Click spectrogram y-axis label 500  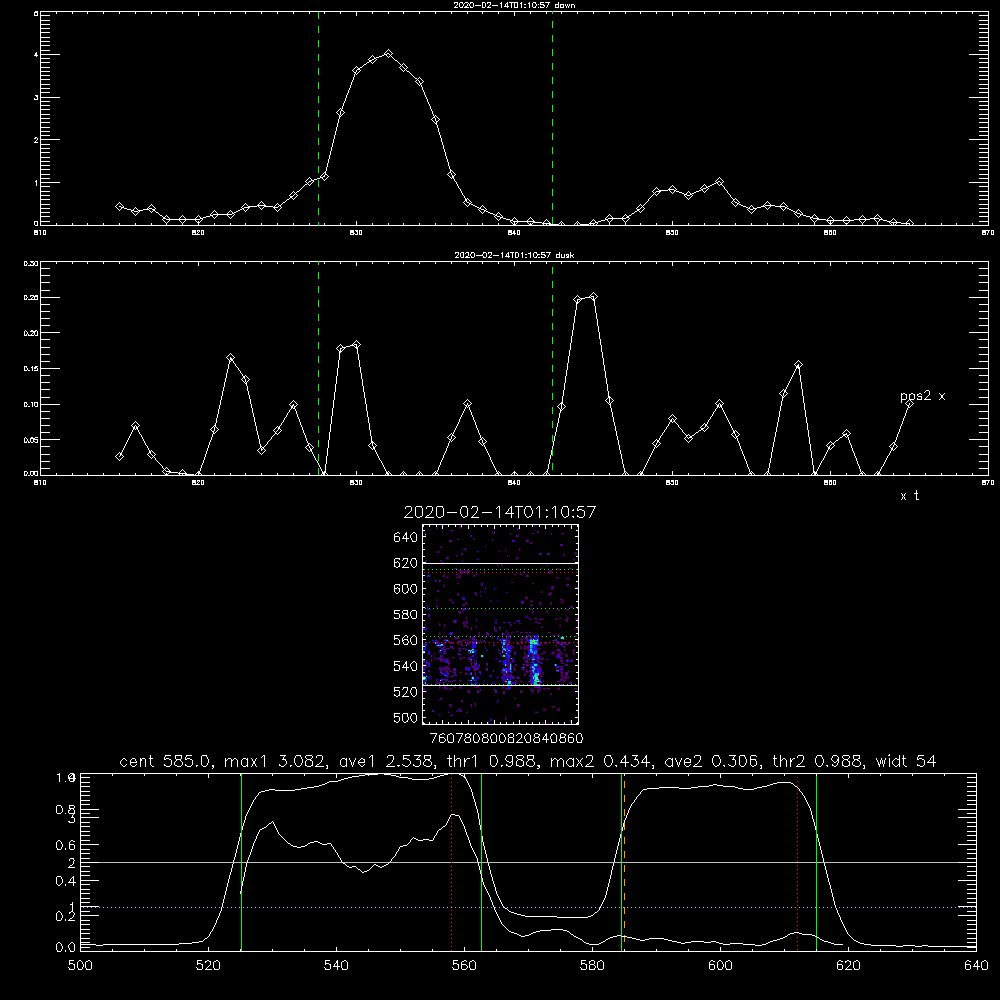[x=406, y=717]
